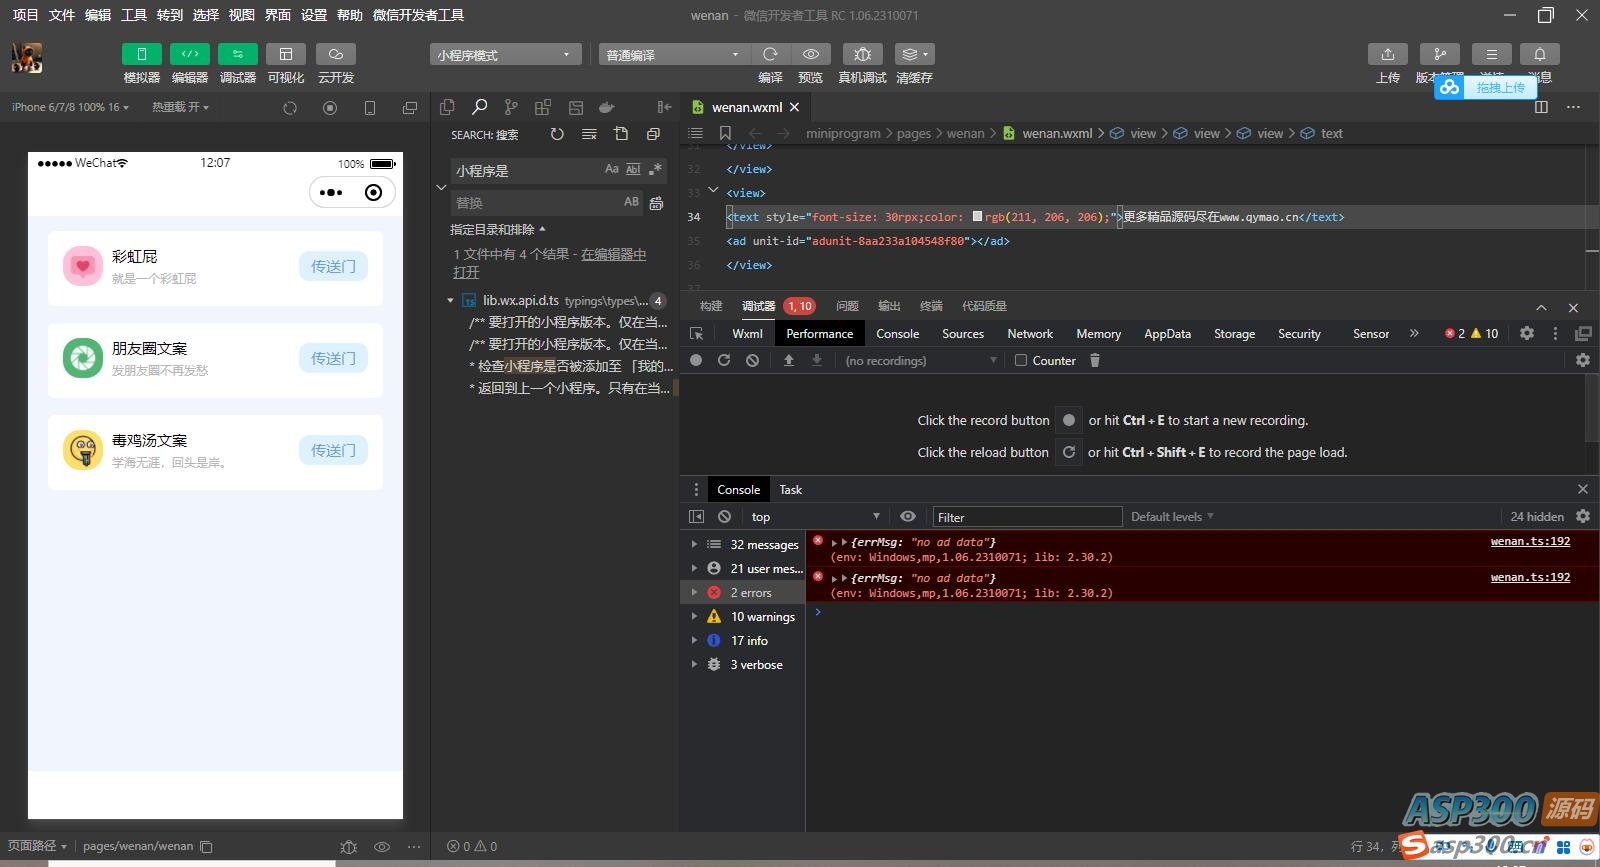Toggle the code editor panel button
The height and width of the screenshot is (867, 1600).
[x=189, y=54]
